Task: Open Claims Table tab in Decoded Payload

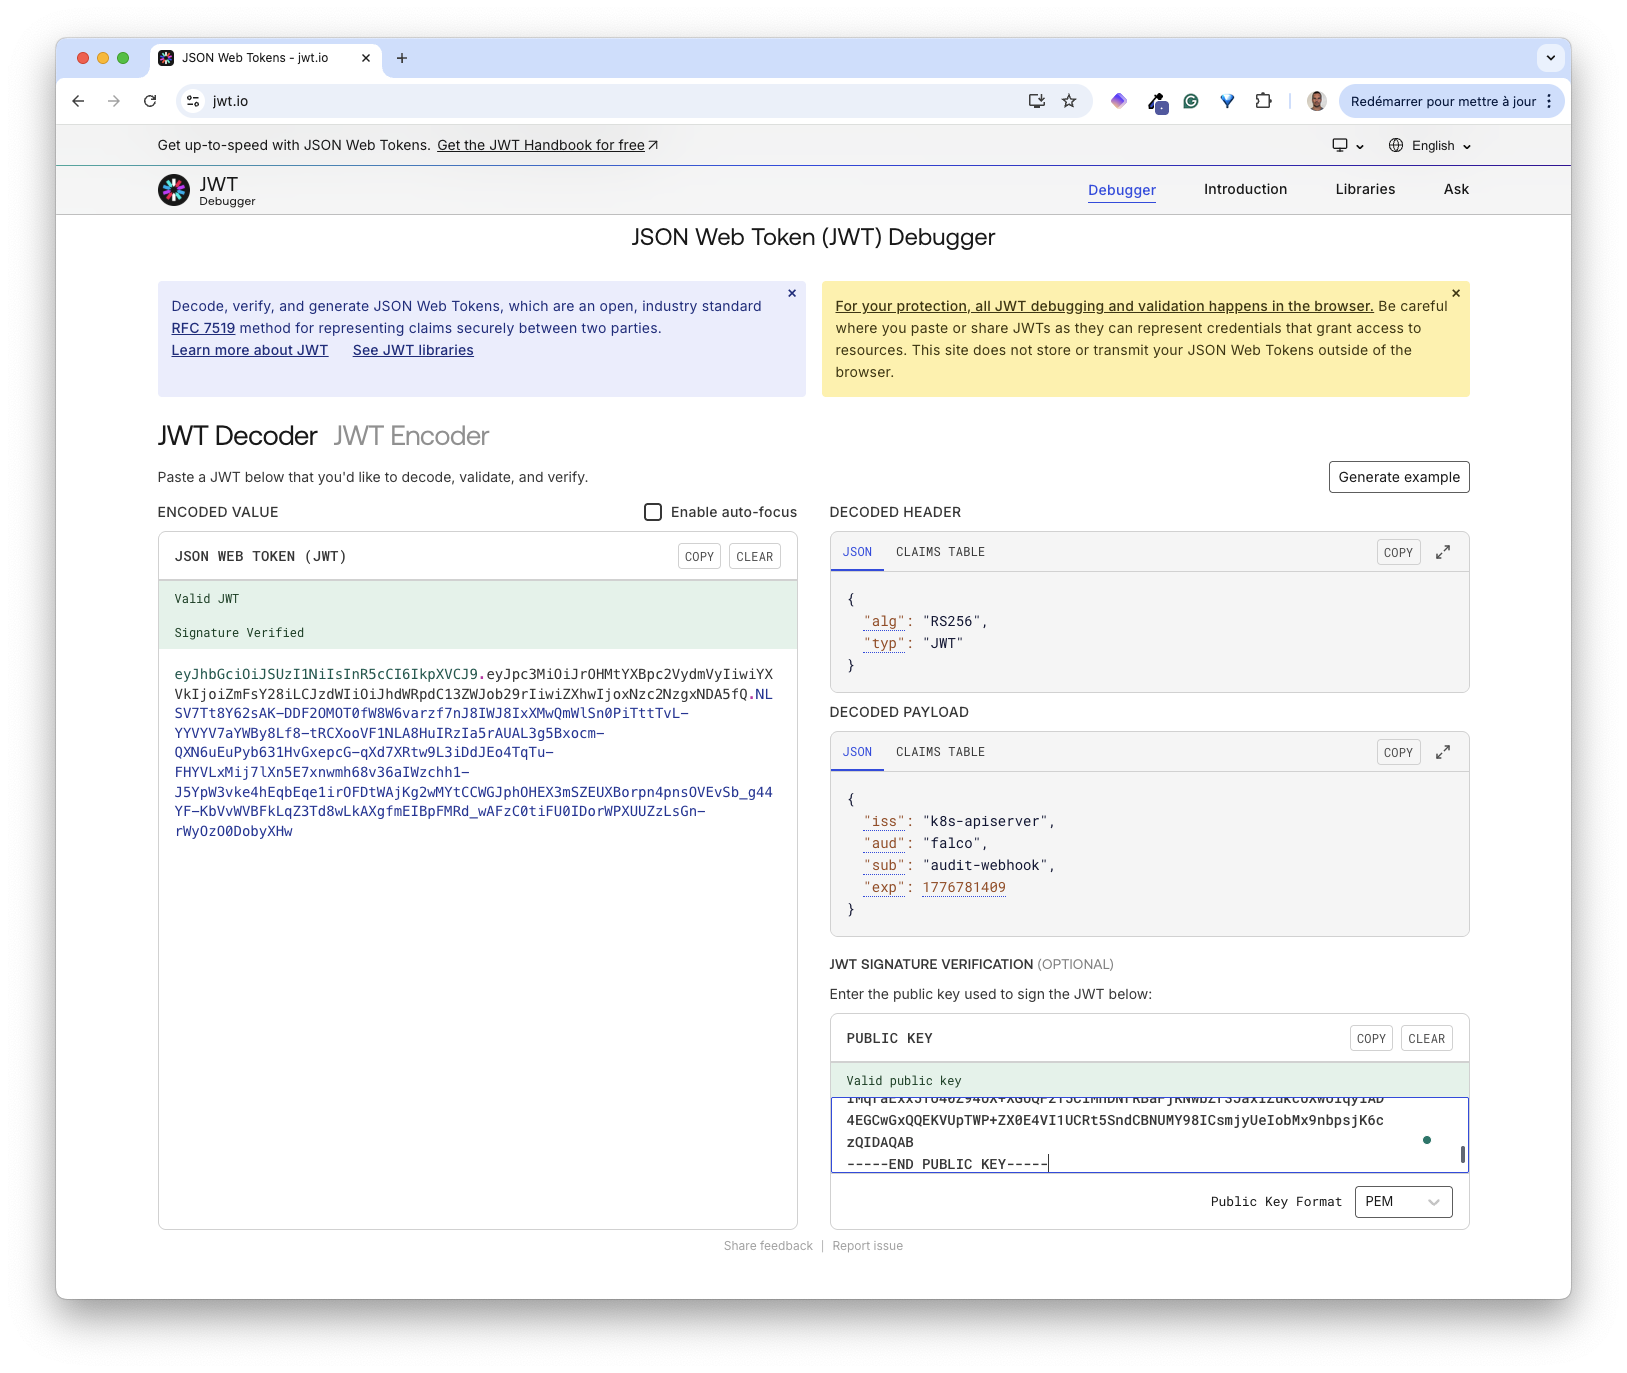Action: pyautogui.click(x=940, y=752)
